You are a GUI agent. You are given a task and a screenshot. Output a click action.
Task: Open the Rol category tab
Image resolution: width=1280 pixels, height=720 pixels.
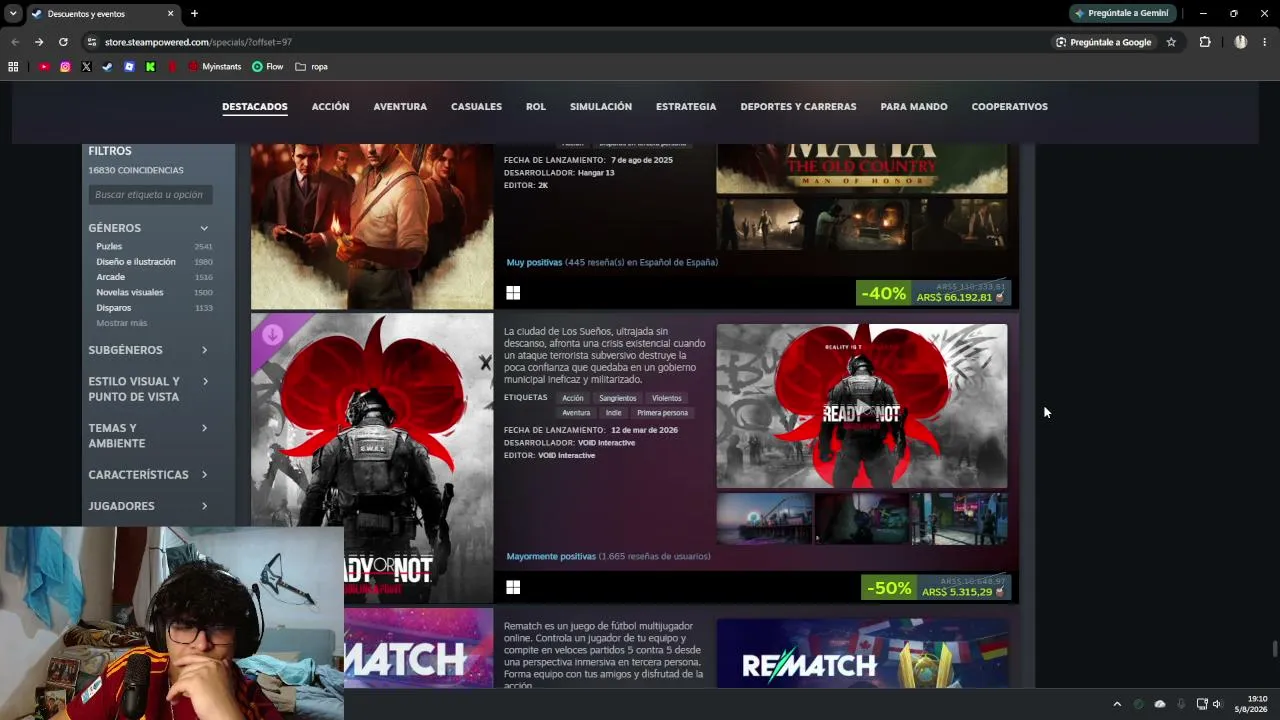536,107
